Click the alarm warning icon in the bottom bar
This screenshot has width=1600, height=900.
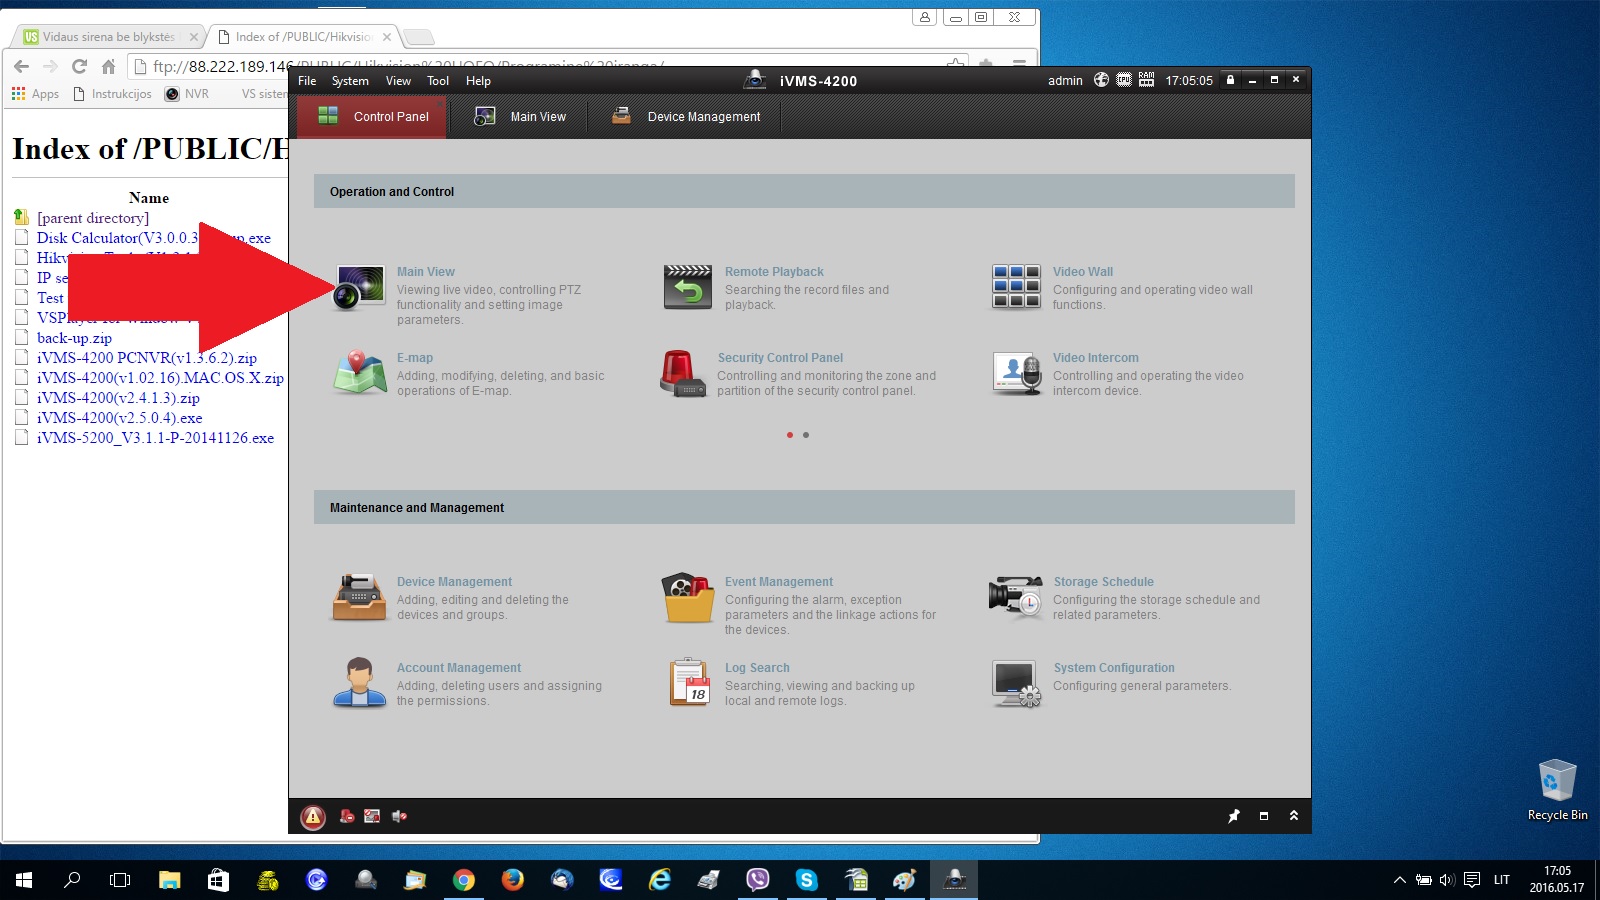(313, 817)
